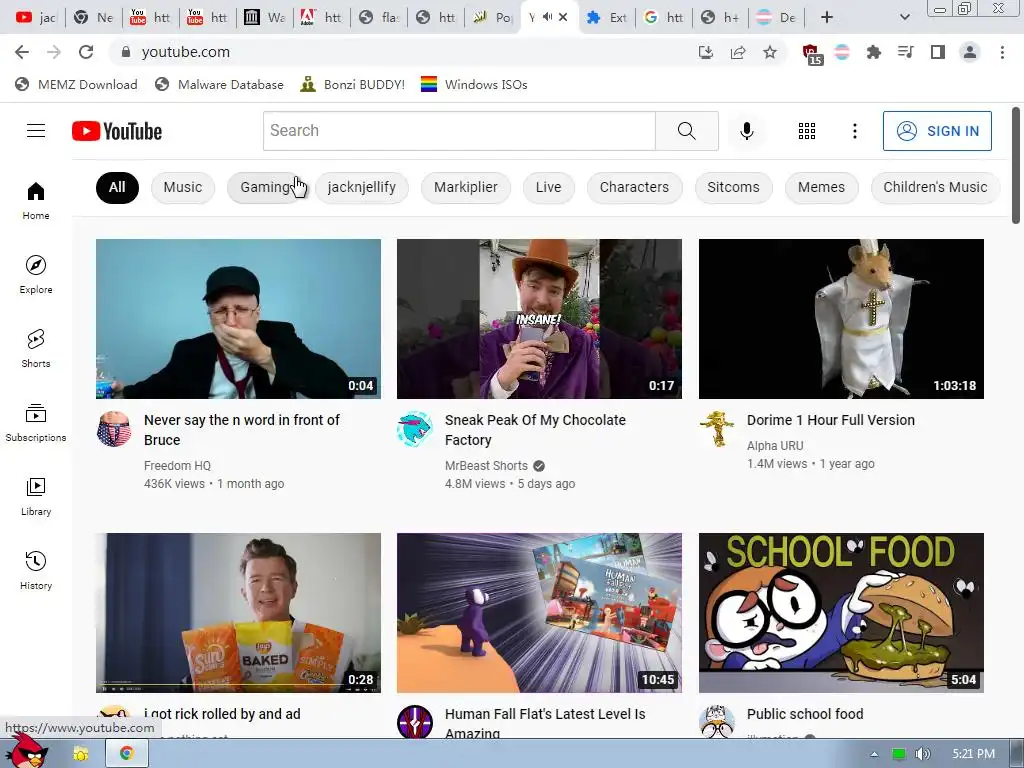Open the Alpha URU channel avatar
The height and width of the screenshot is (768, 1024).
716,429
